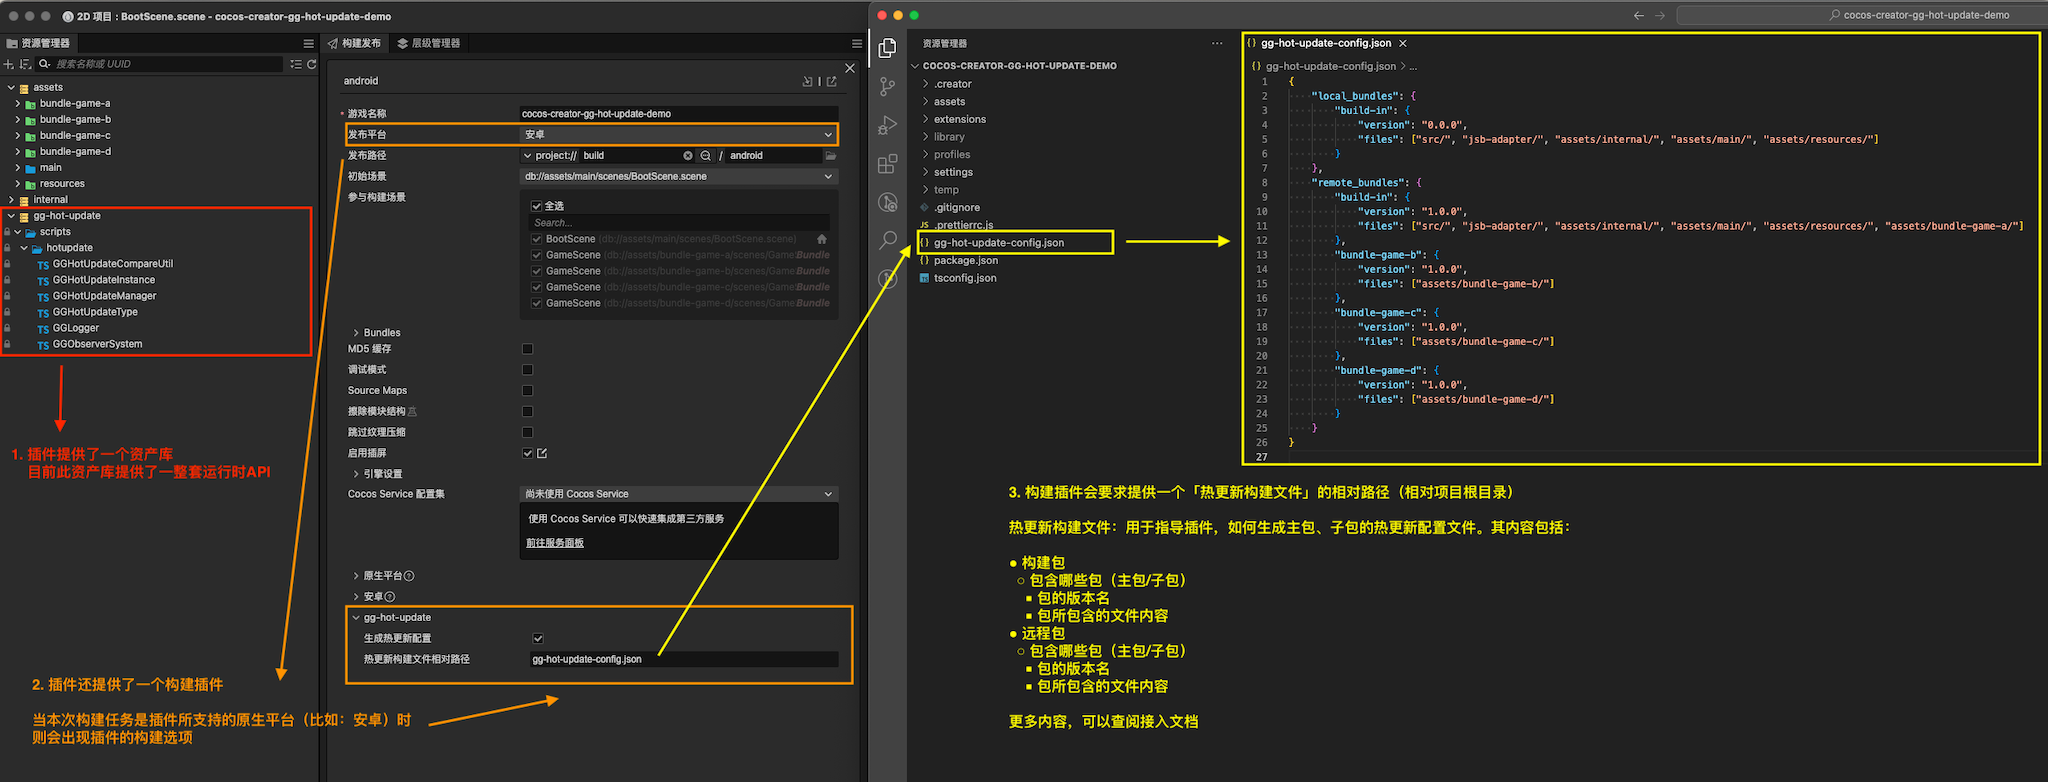Enable the MD5 缓存 checkbox
Viewport: 2048px width, 782px height.
[x=527, y=349]
